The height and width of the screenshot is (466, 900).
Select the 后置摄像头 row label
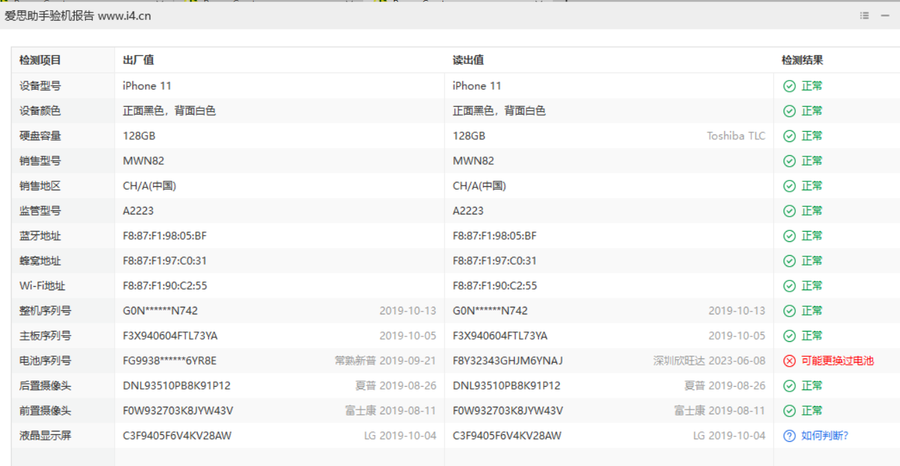point(45,386)
